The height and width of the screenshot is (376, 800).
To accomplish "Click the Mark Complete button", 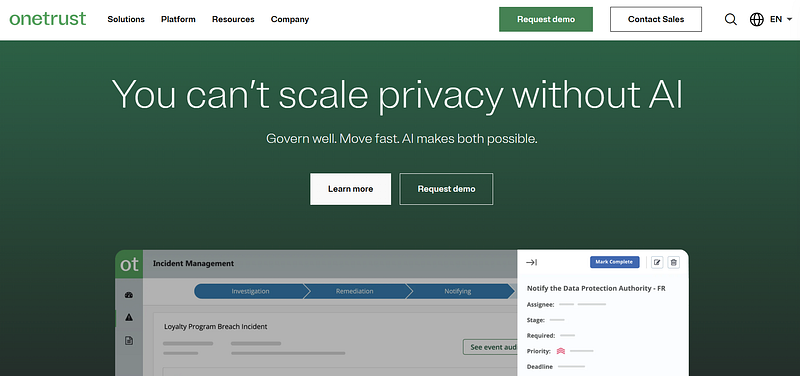I will click(614, 262).
